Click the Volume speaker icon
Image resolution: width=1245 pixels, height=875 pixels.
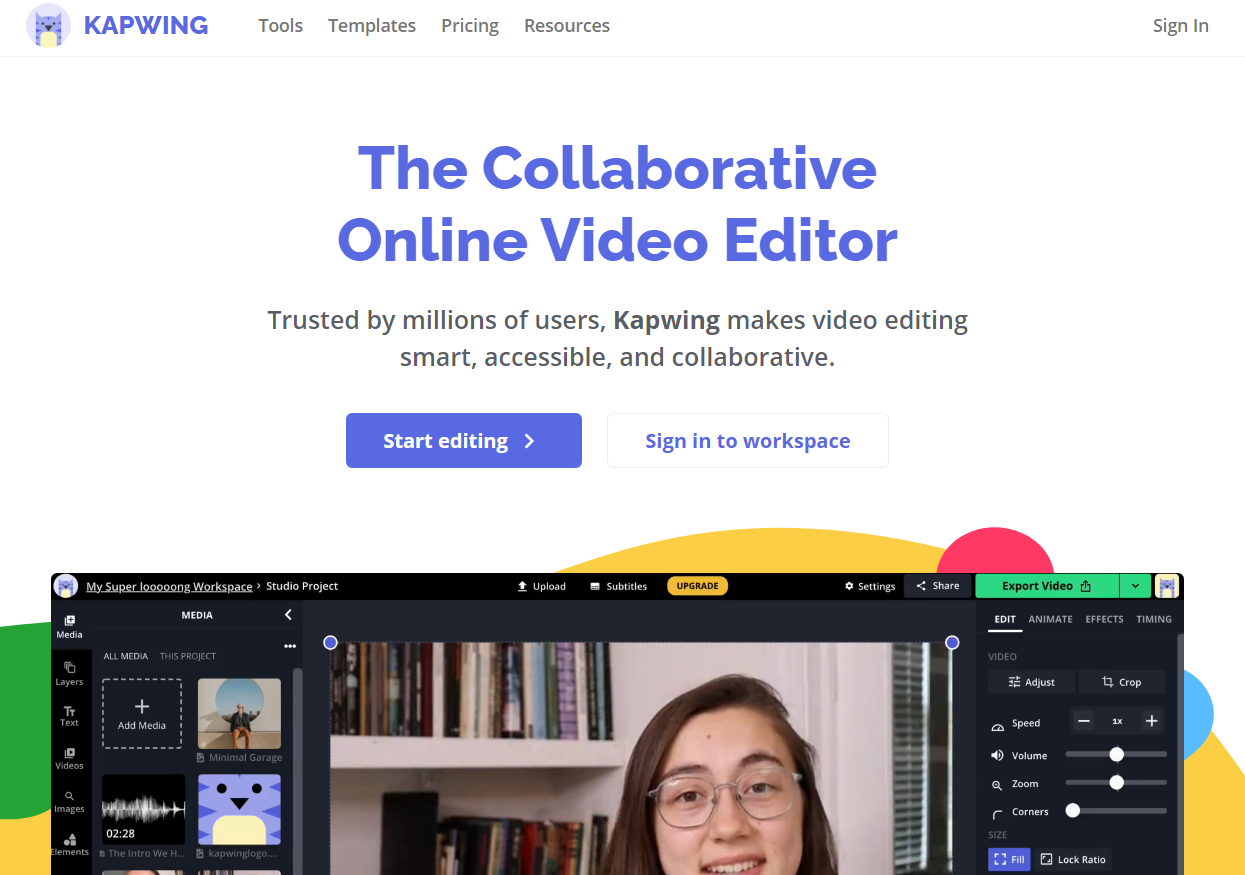point(997,756)
